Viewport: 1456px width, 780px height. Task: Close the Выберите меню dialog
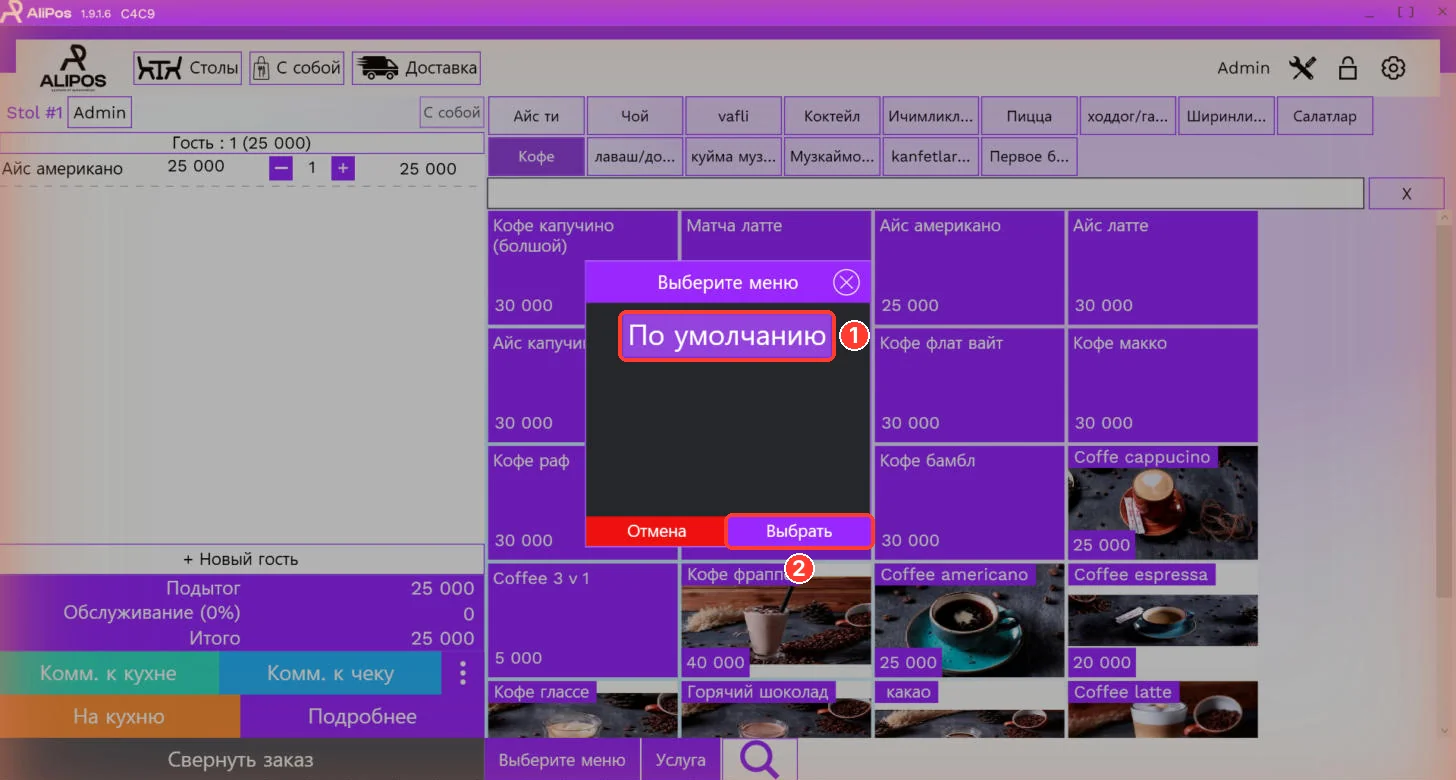846,282
